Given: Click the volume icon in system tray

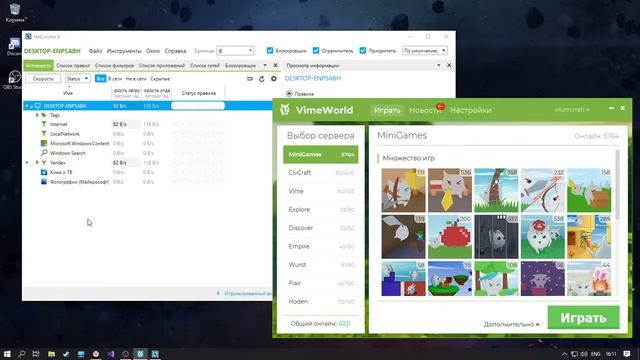Looking at the screenshot, I should pyautogui.click(x=584, y=354).
